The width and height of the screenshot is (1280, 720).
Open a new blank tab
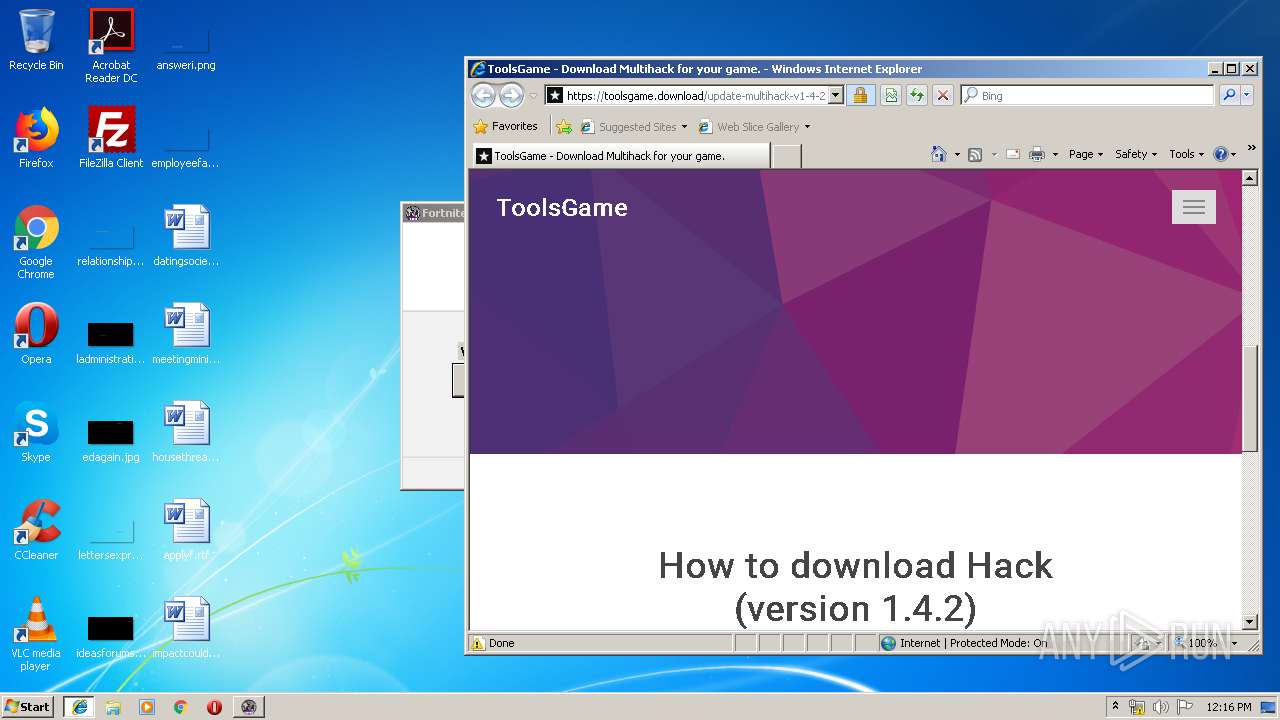click(x=787, y=156)
